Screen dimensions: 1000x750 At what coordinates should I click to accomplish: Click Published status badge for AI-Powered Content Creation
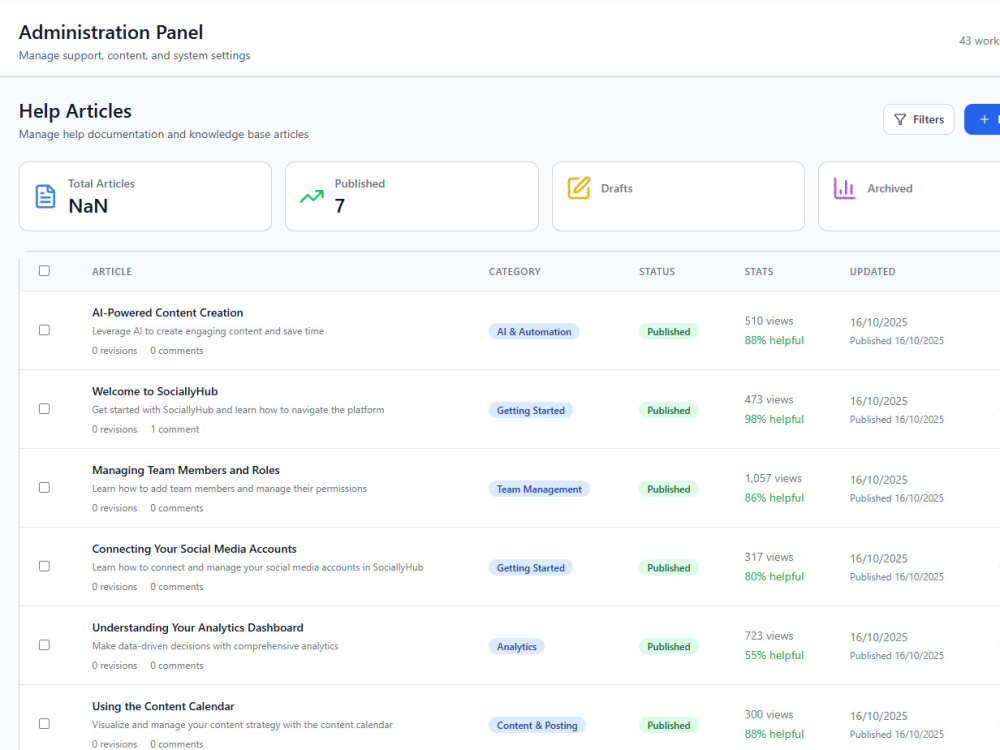[668, 332]
